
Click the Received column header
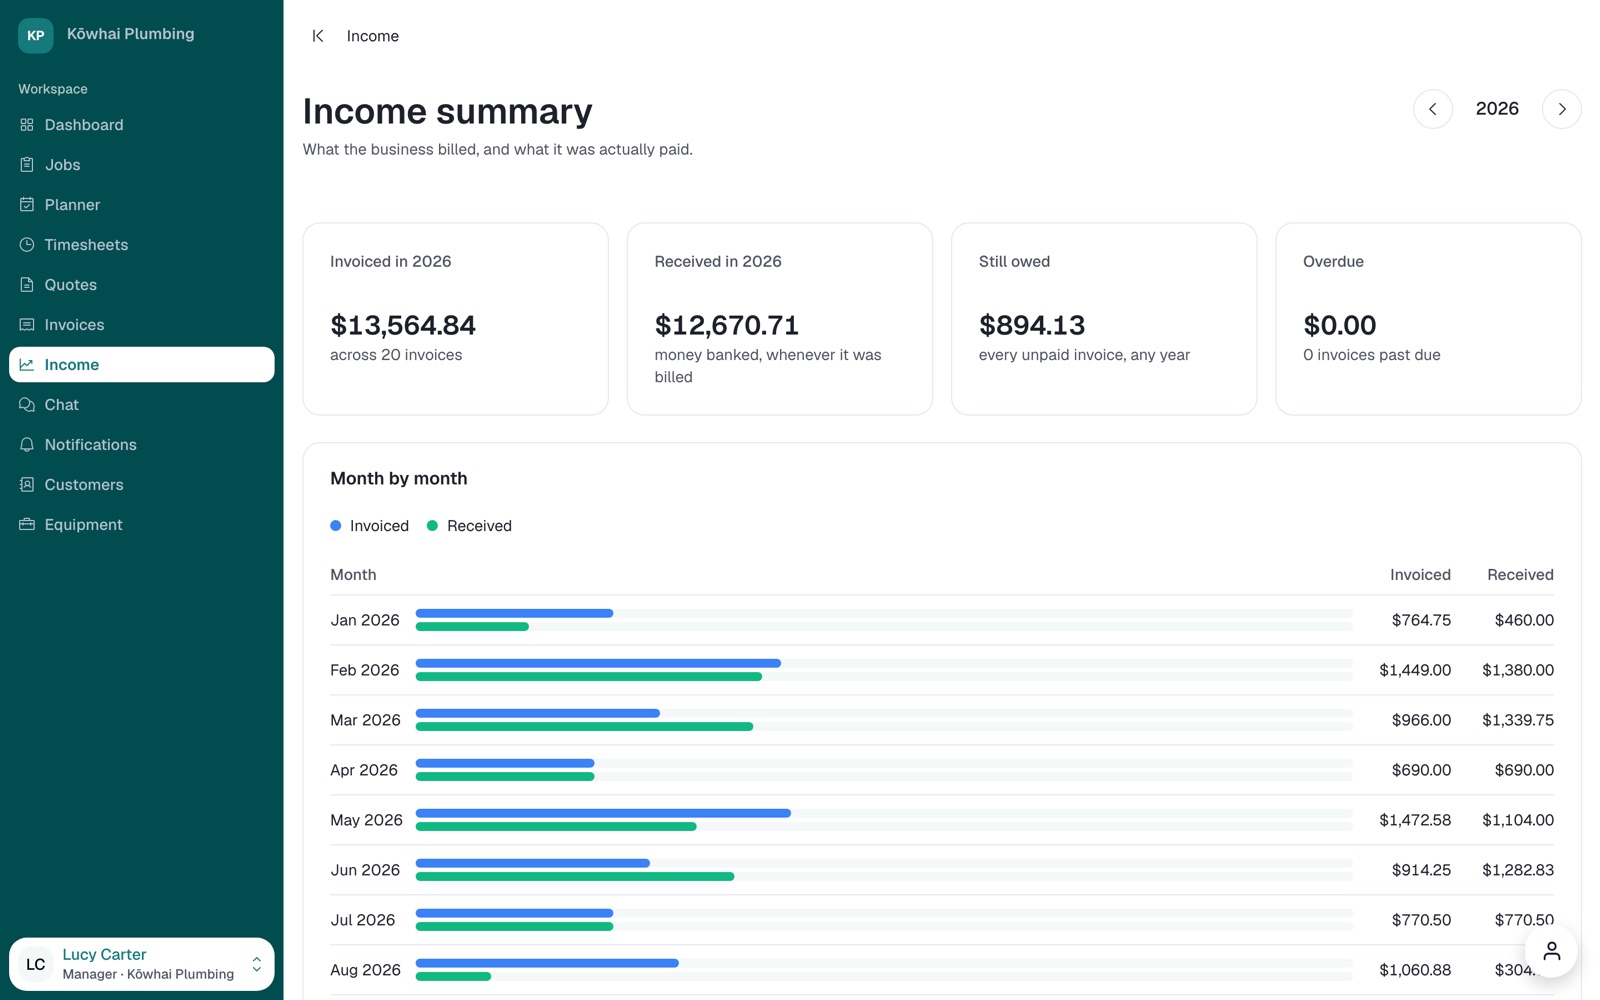coord(1520,575)
